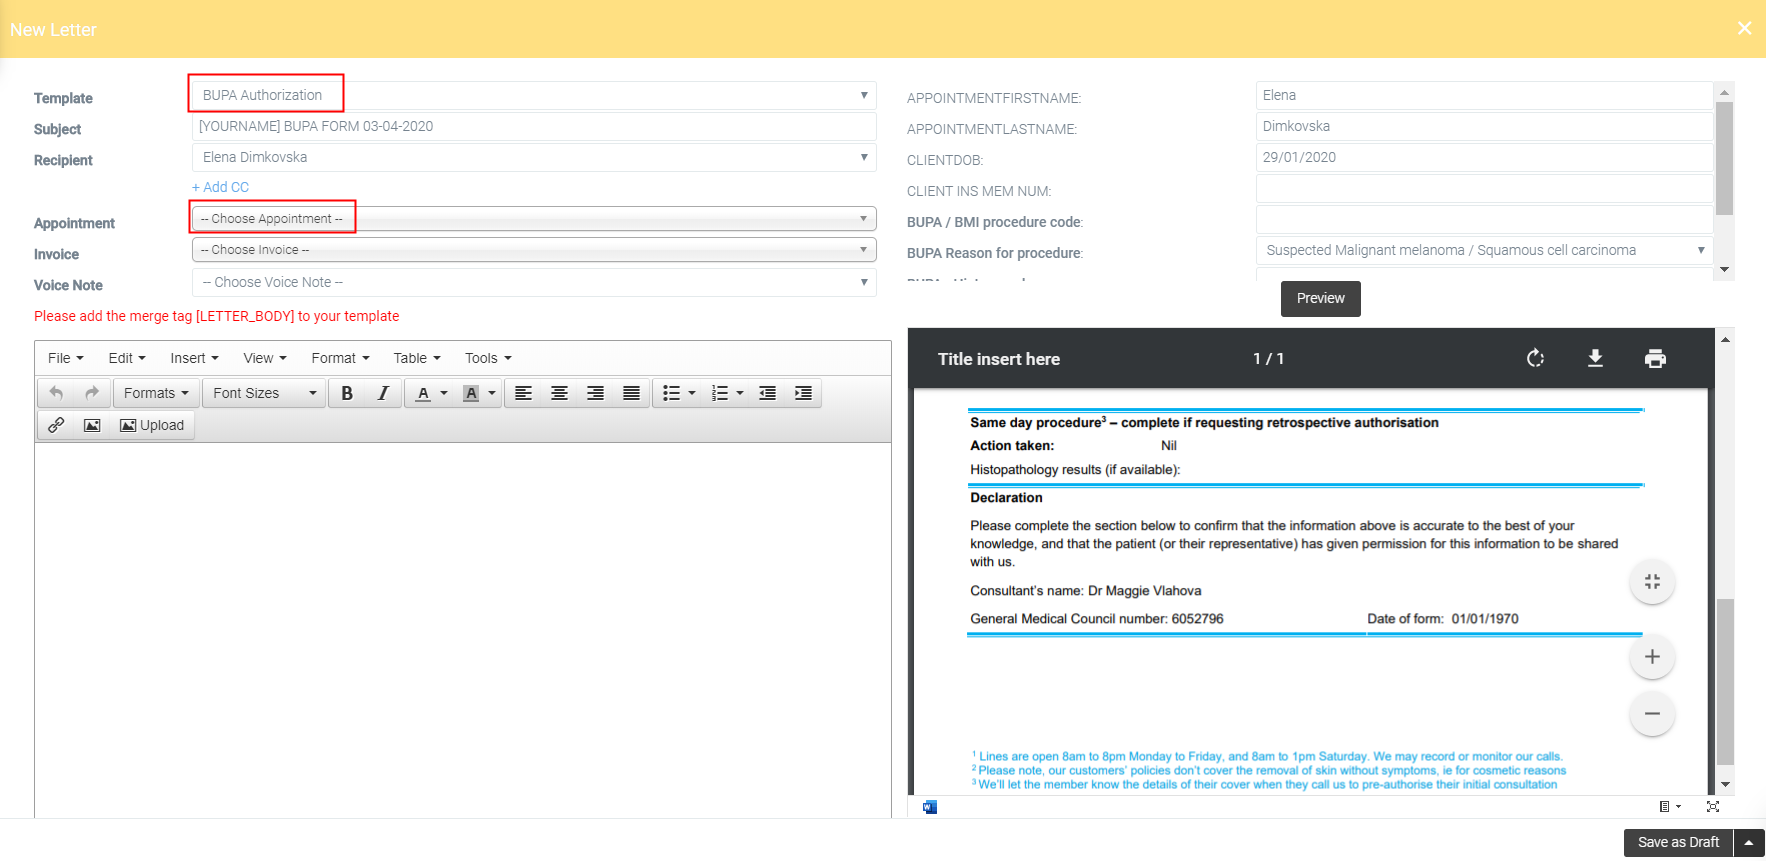
Task: Click the fit-to-page button in preview
Action: point(1652,582)
